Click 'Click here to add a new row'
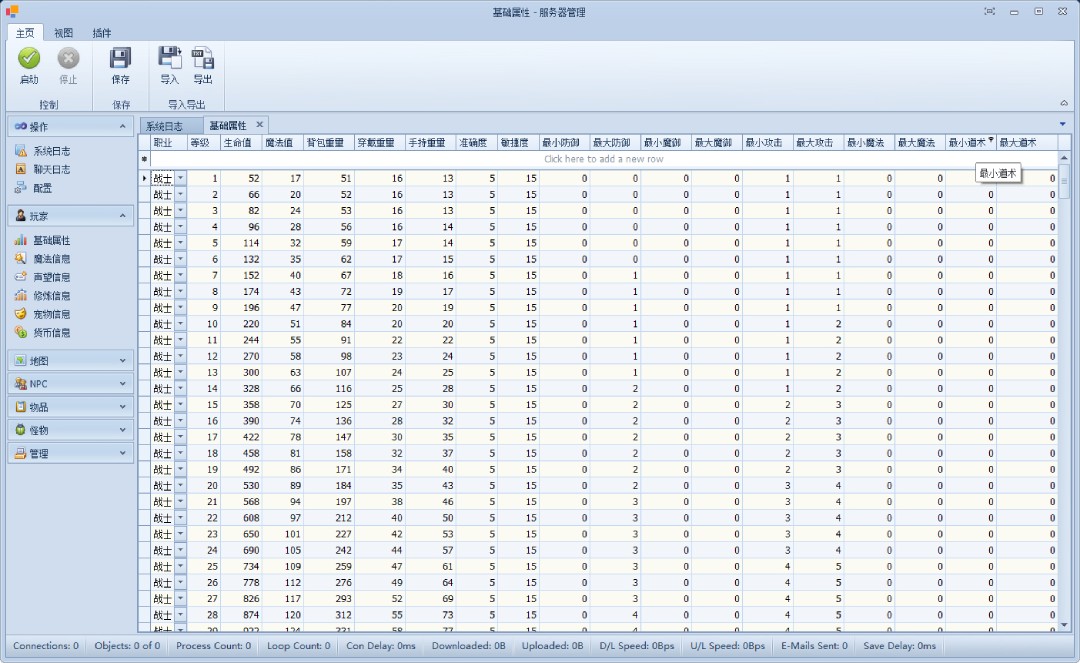 [603, 159]
